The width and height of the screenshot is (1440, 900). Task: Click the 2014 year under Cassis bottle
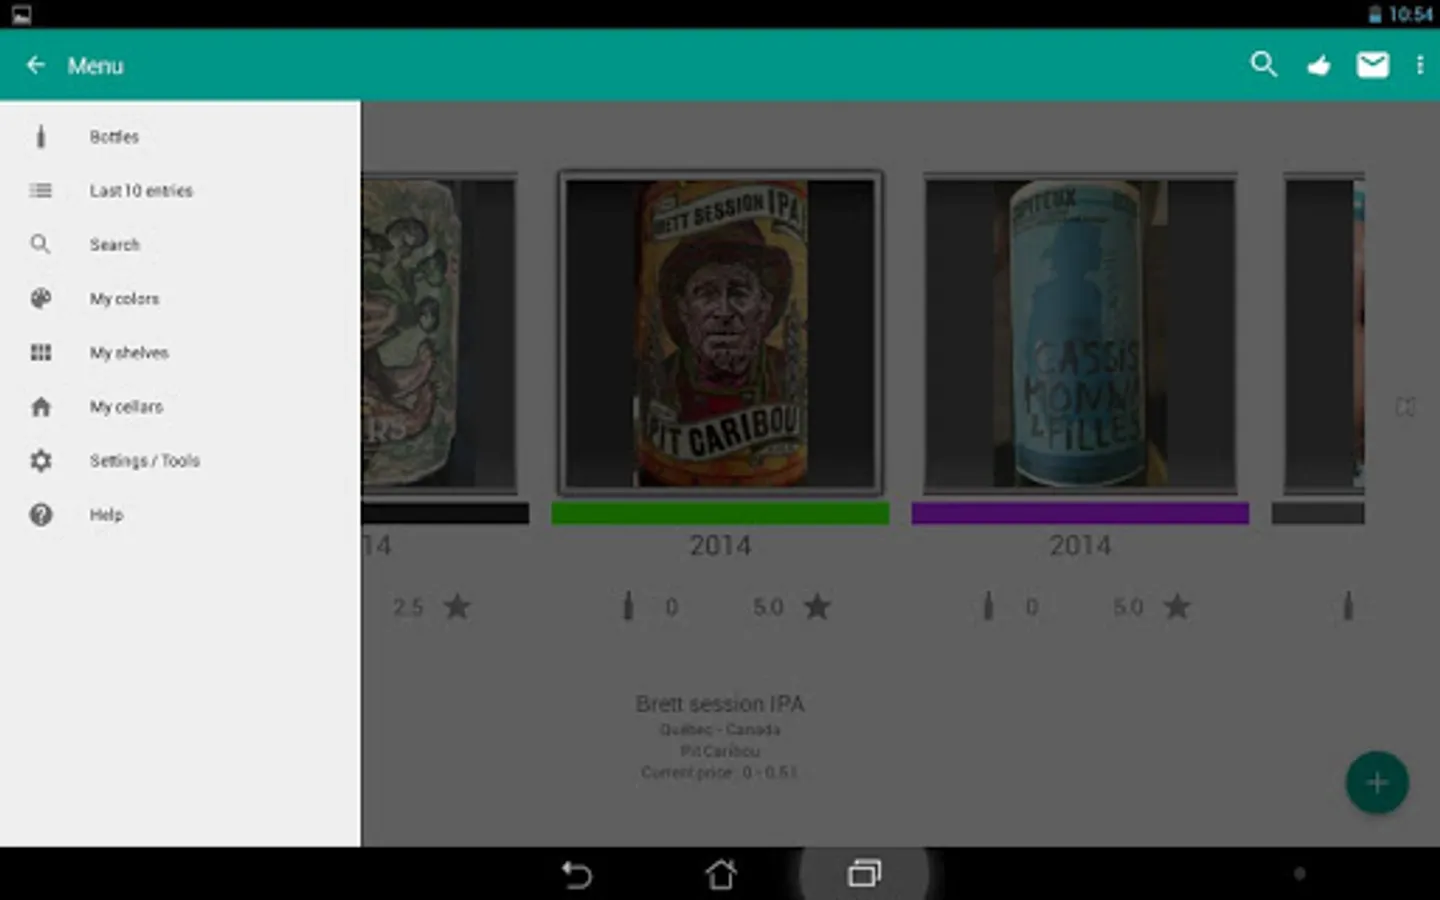pos(1080,546)
